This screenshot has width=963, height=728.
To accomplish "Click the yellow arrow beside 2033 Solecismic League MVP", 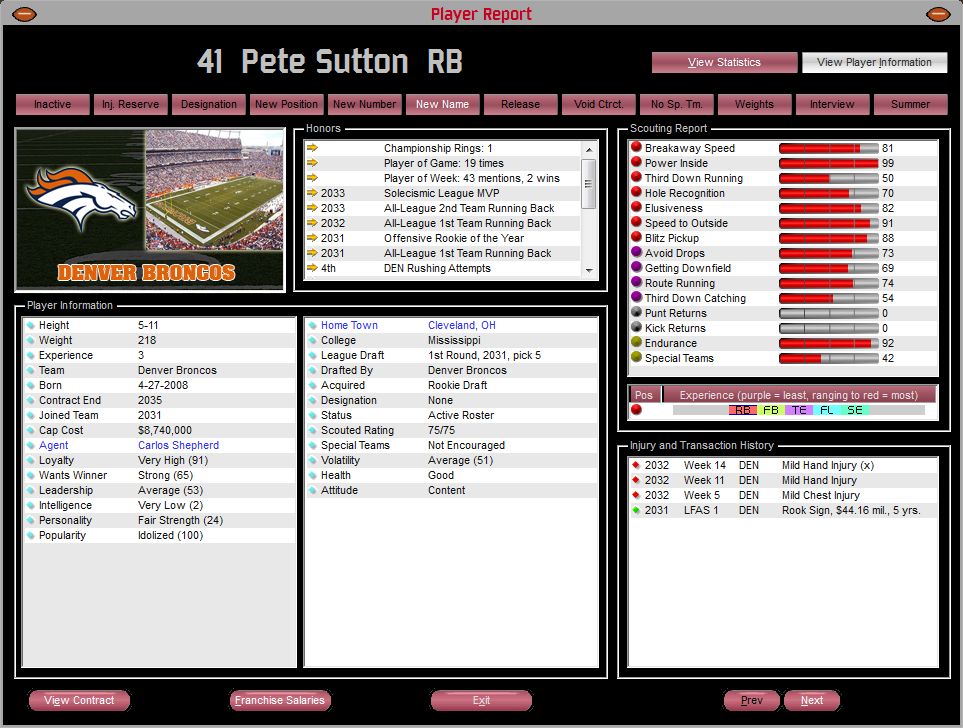I will click(312, 193).
